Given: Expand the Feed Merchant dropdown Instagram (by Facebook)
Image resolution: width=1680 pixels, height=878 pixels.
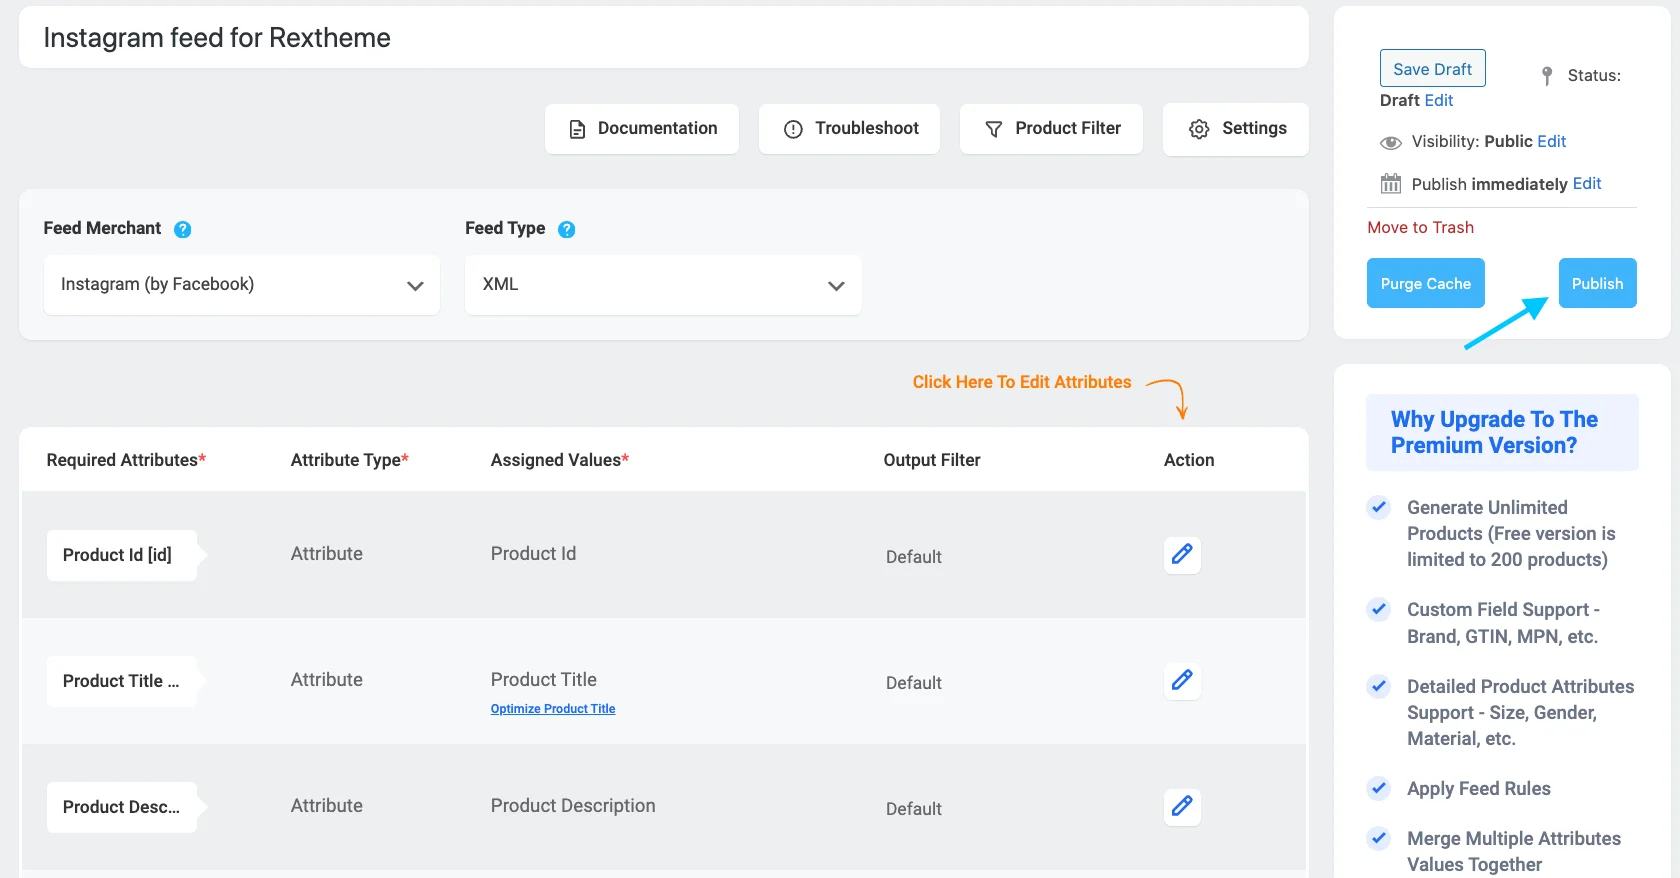Looking at the screenshot, I should [x=241, y=285].
